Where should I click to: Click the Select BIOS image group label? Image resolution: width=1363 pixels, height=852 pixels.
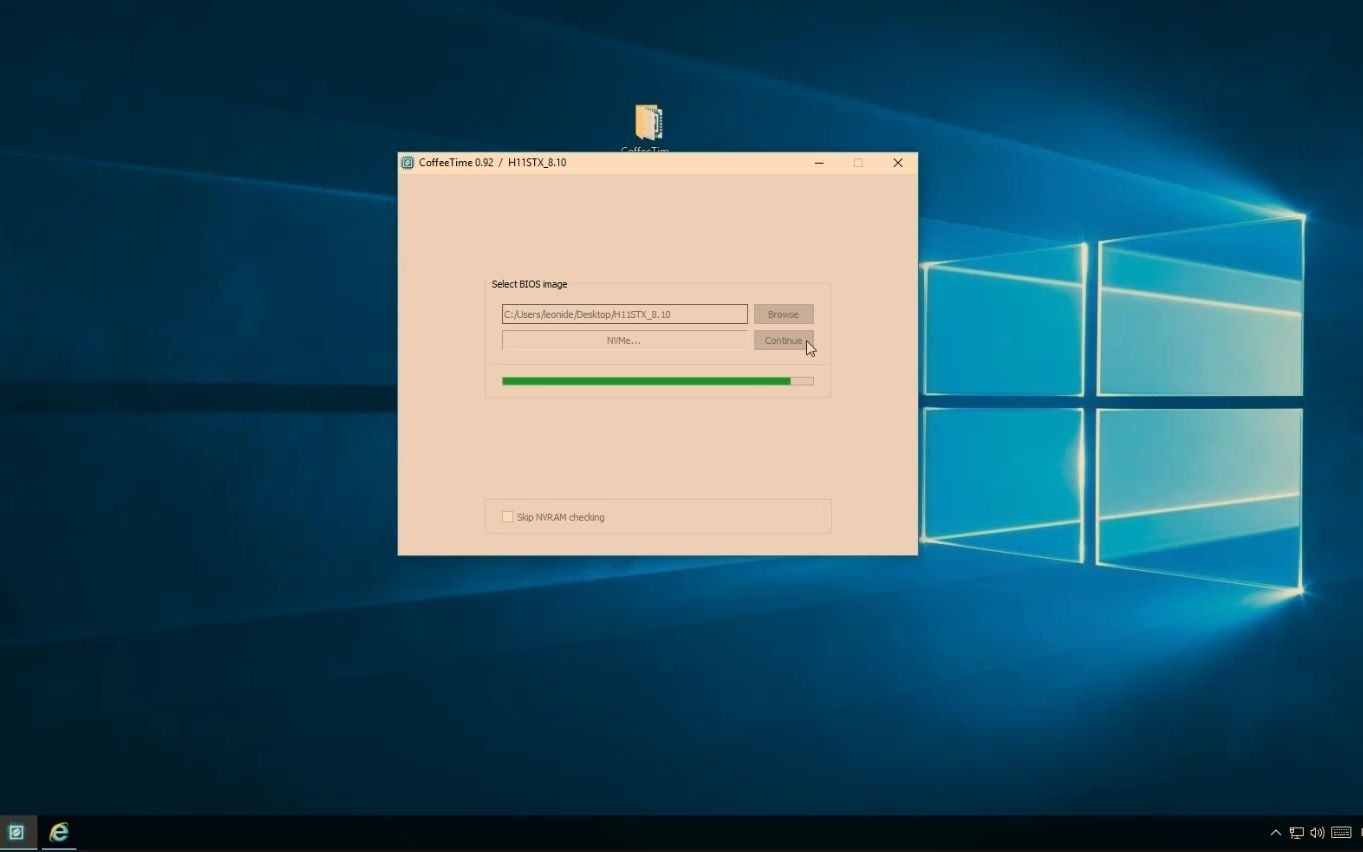point(529,284)
